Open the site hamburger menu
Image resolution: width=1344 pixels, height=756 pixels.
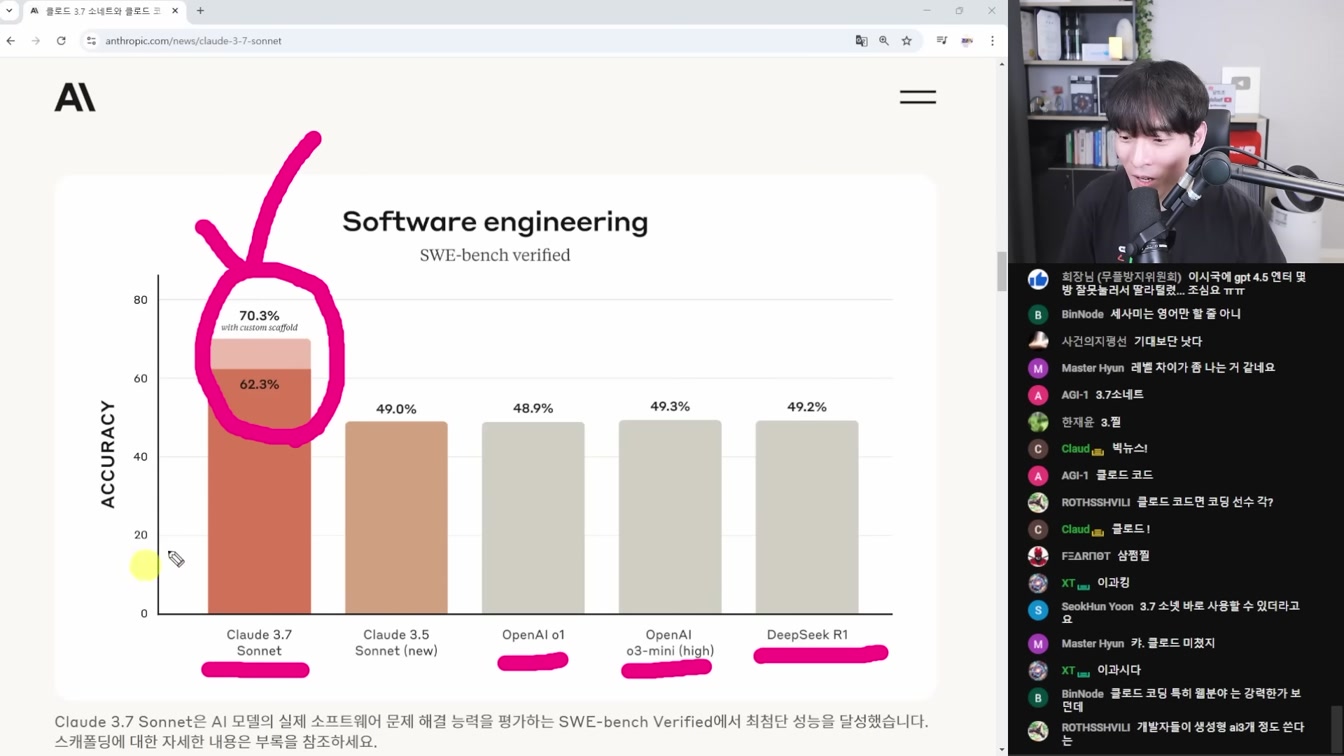(918, 97)
